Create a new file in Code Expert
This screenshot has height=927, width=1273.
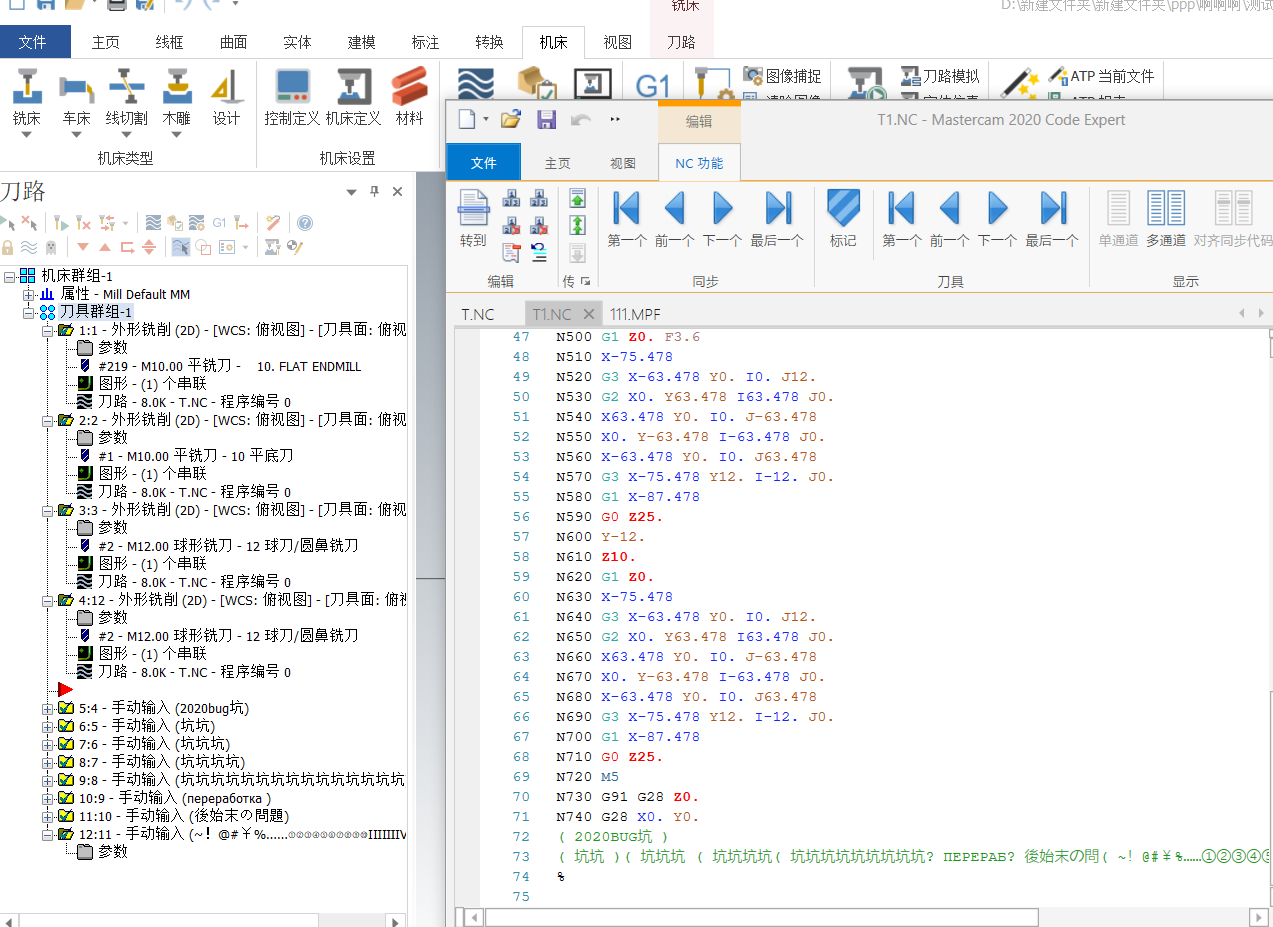468,119
